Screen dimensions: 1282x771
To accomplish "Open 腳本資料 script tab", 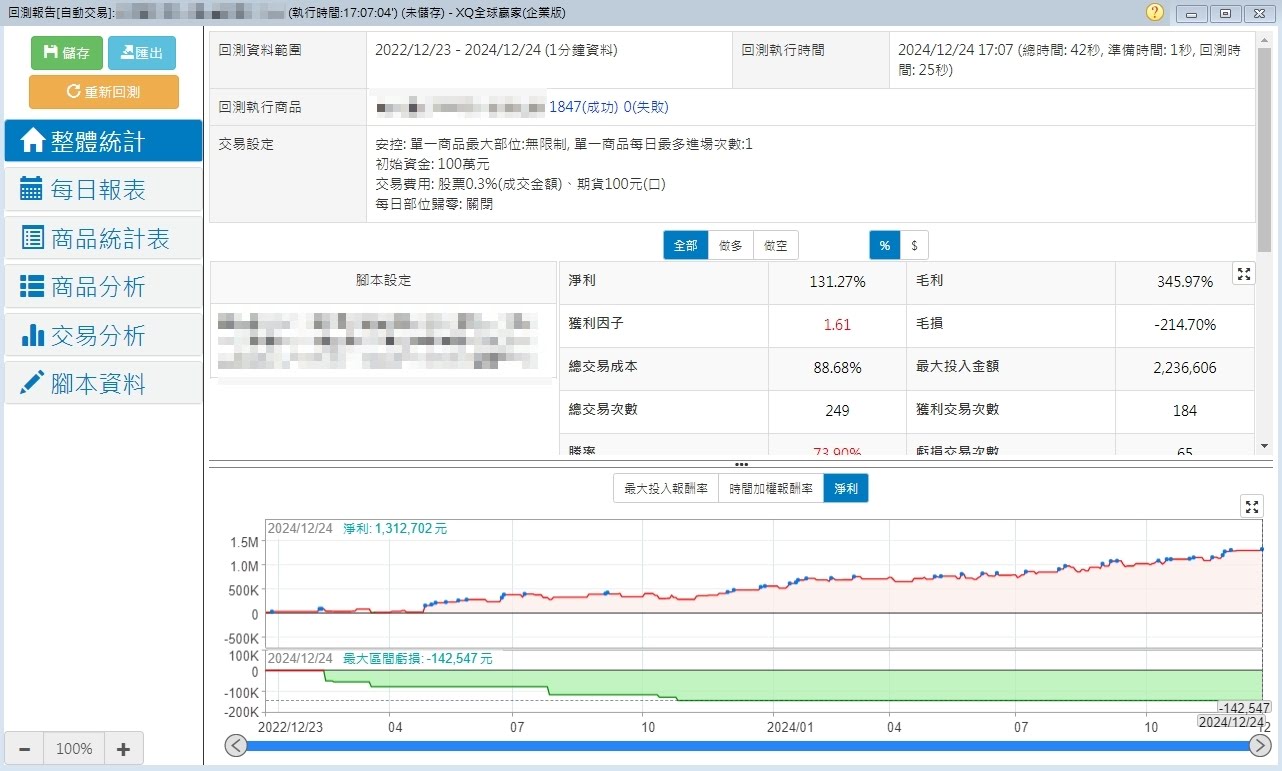I will (103, 384).
